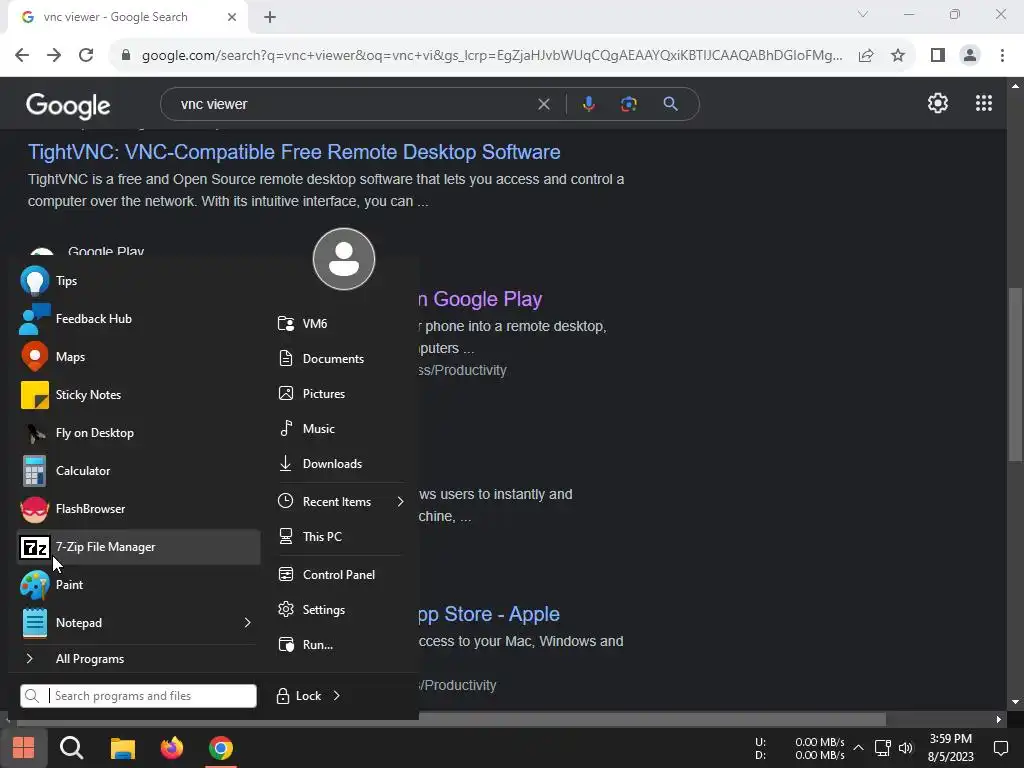
Task: Launch Fly on Desktop program
Action: coord(138,432)
